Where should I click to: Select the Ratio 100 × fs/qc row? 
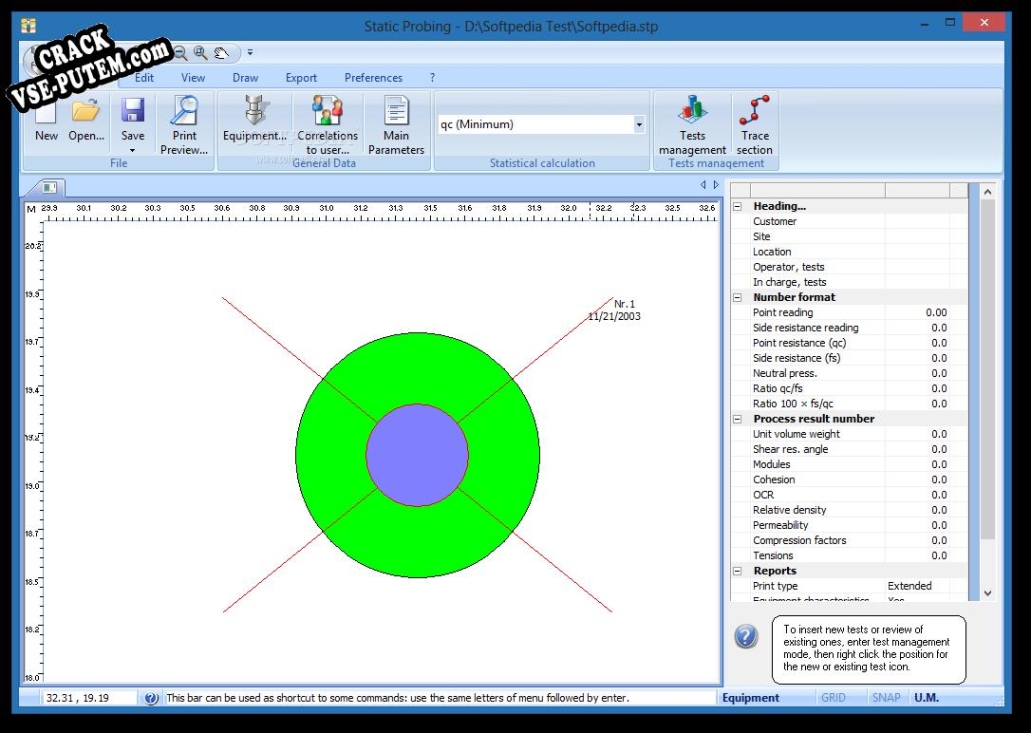pos(849,404)
